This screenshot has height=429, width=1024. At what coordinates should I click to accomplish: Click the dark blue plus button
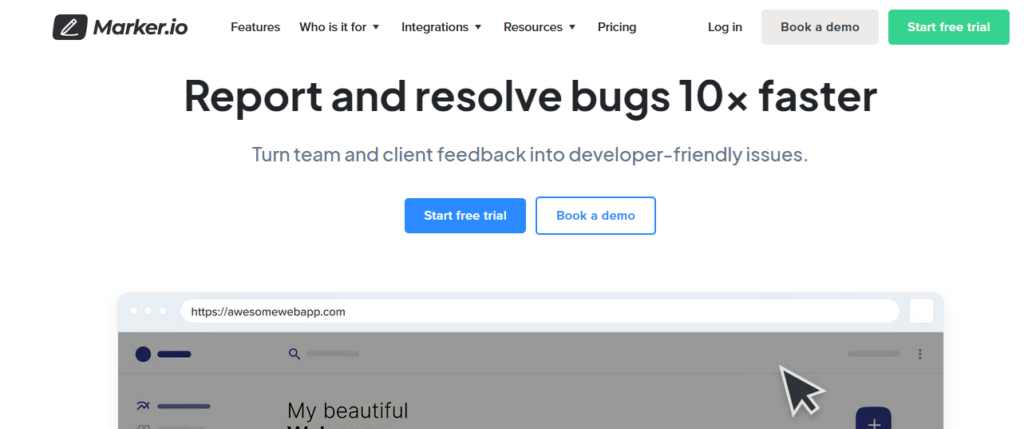(x=873, y=418)
